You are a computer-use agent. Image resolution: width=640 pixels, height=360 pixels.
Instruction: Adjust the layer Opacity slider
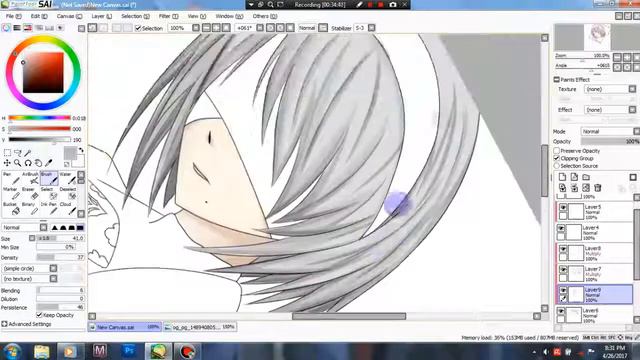pos(610,141)
